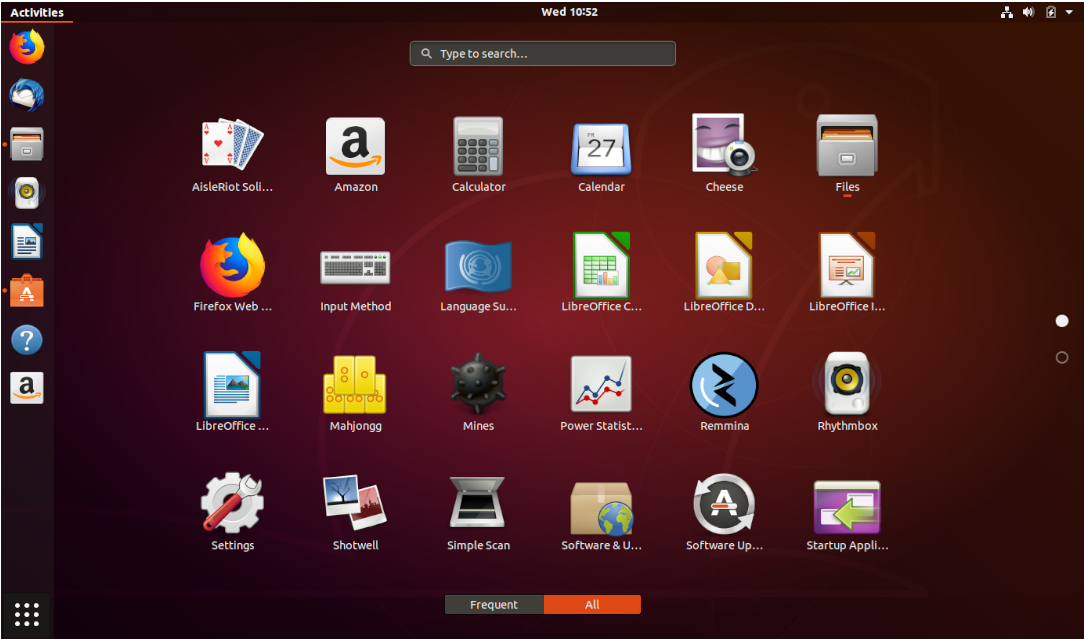The width and height of the screenshot is (1085, 639).
Task: Switch to the Frequent apps tab
Action: [494, 604]
